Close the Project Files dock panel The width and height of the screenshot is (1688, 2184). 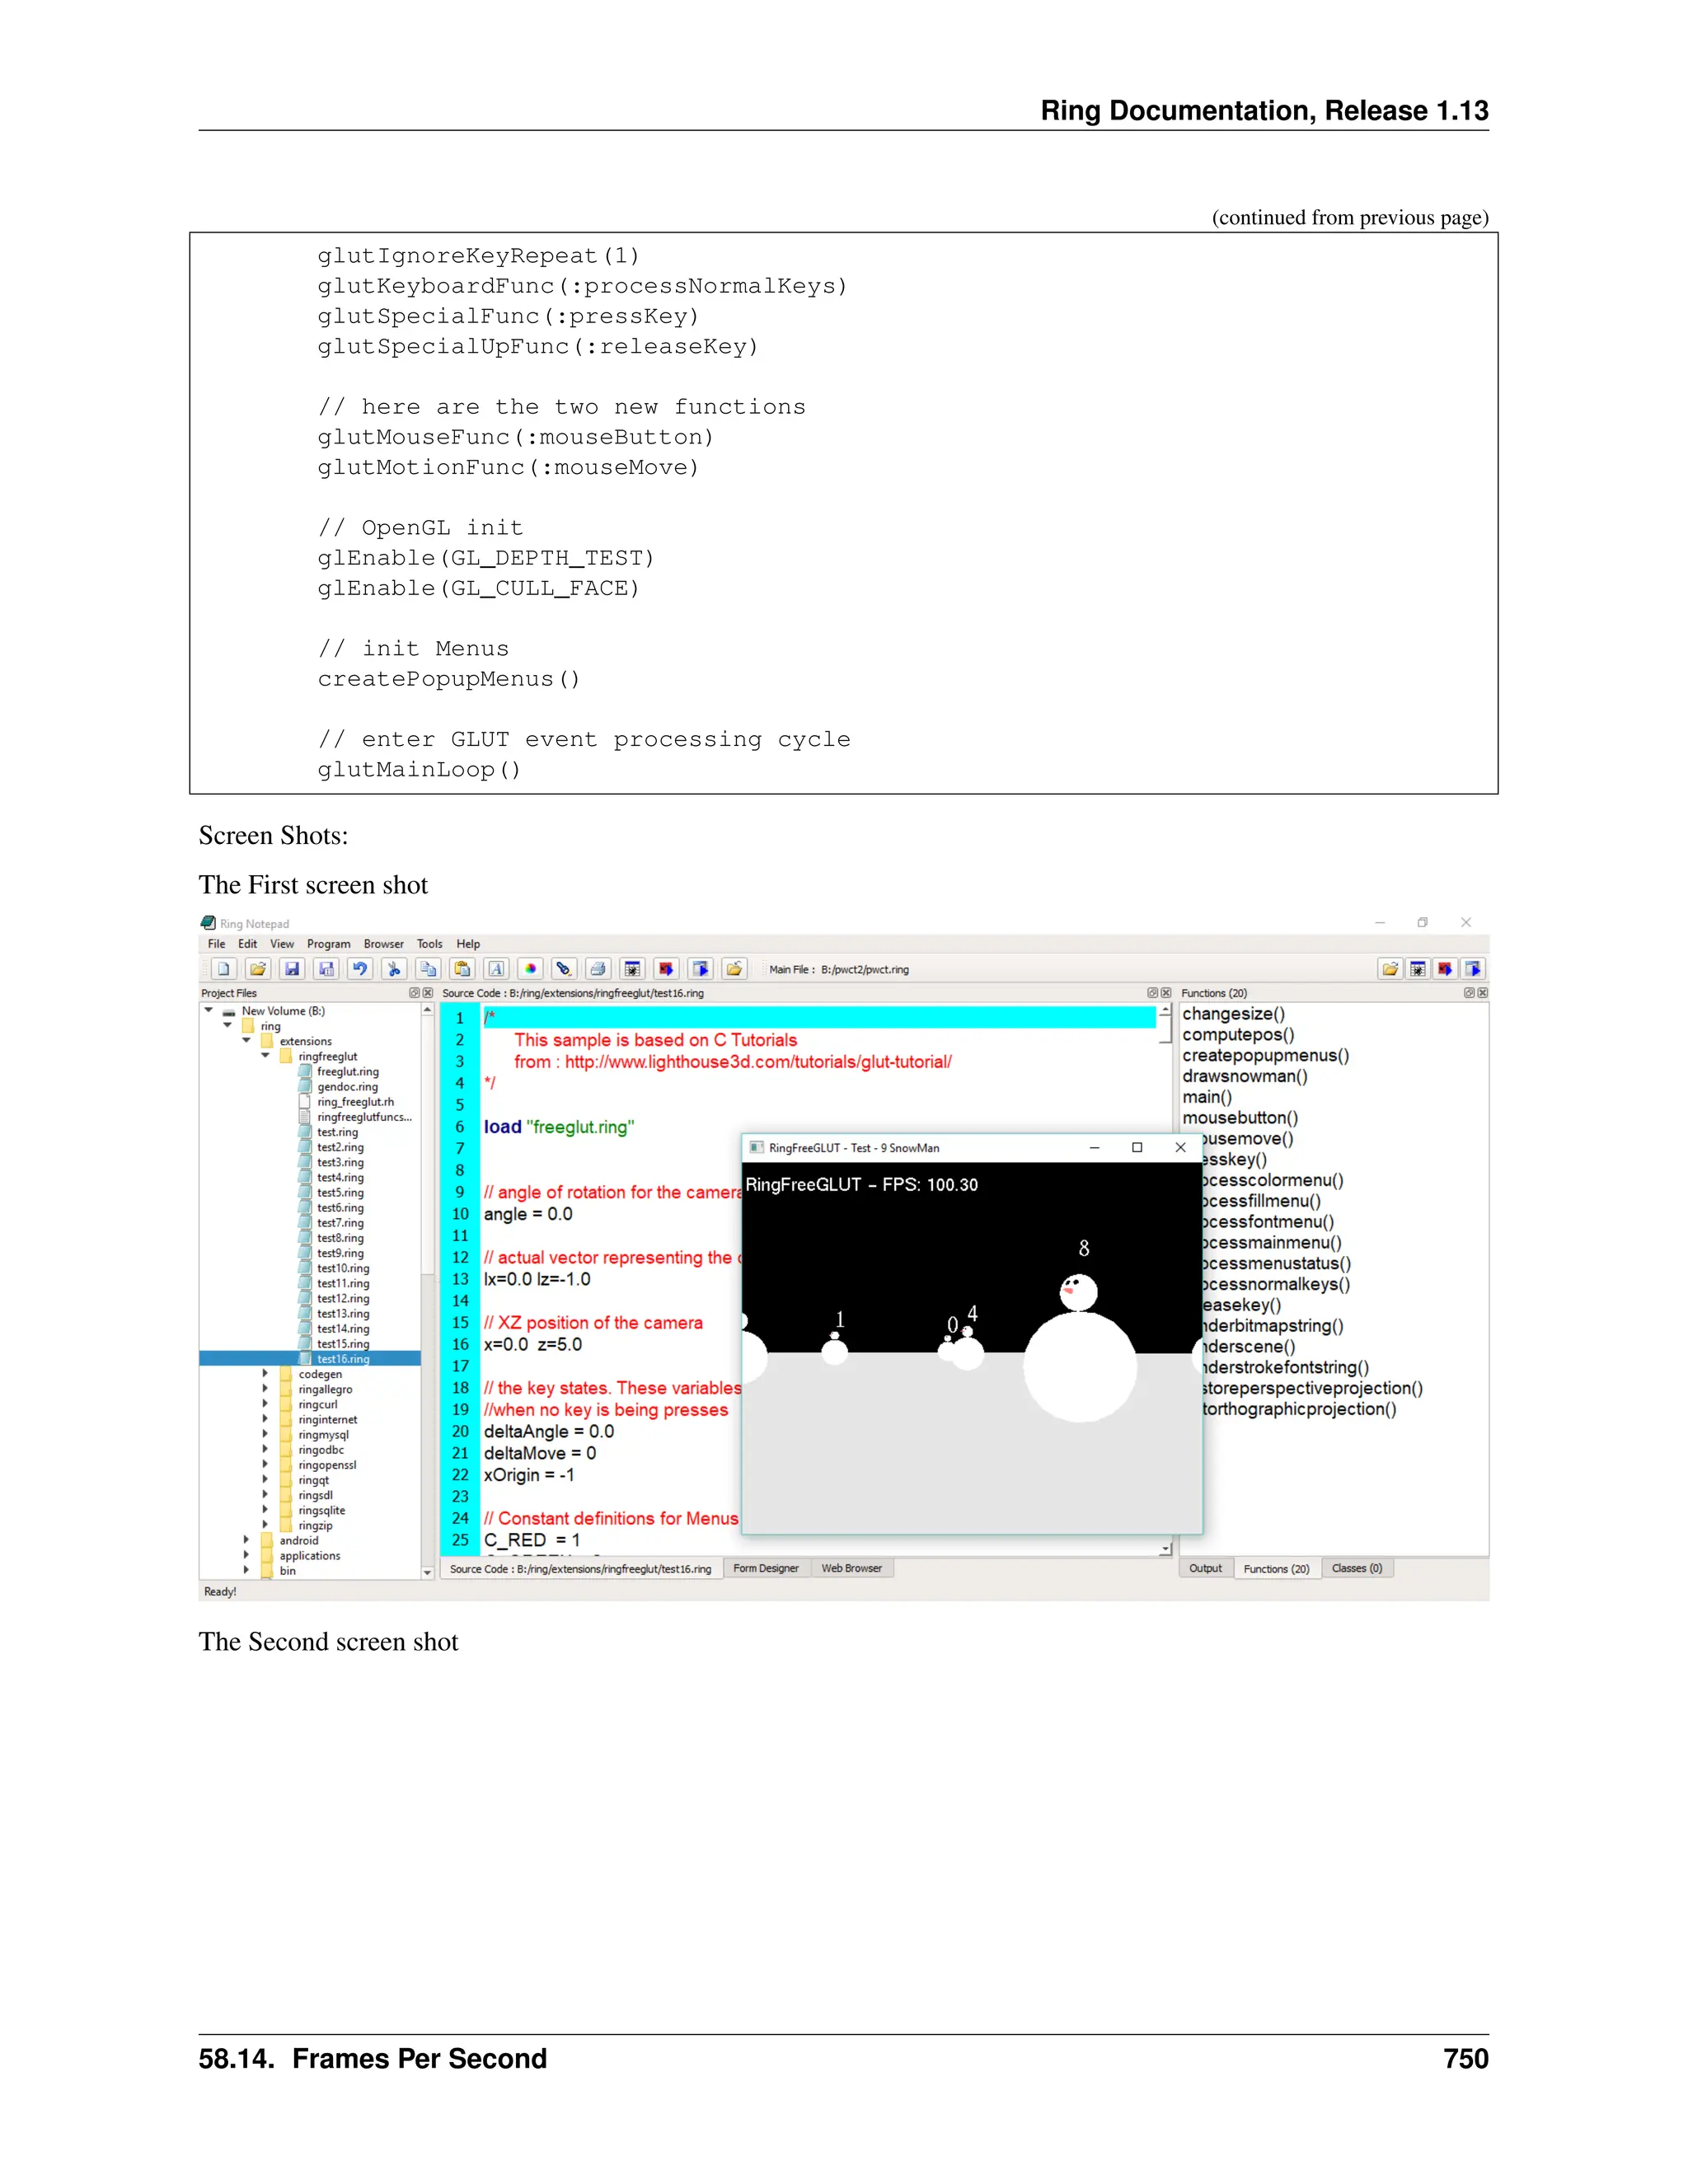pos(428,993)
